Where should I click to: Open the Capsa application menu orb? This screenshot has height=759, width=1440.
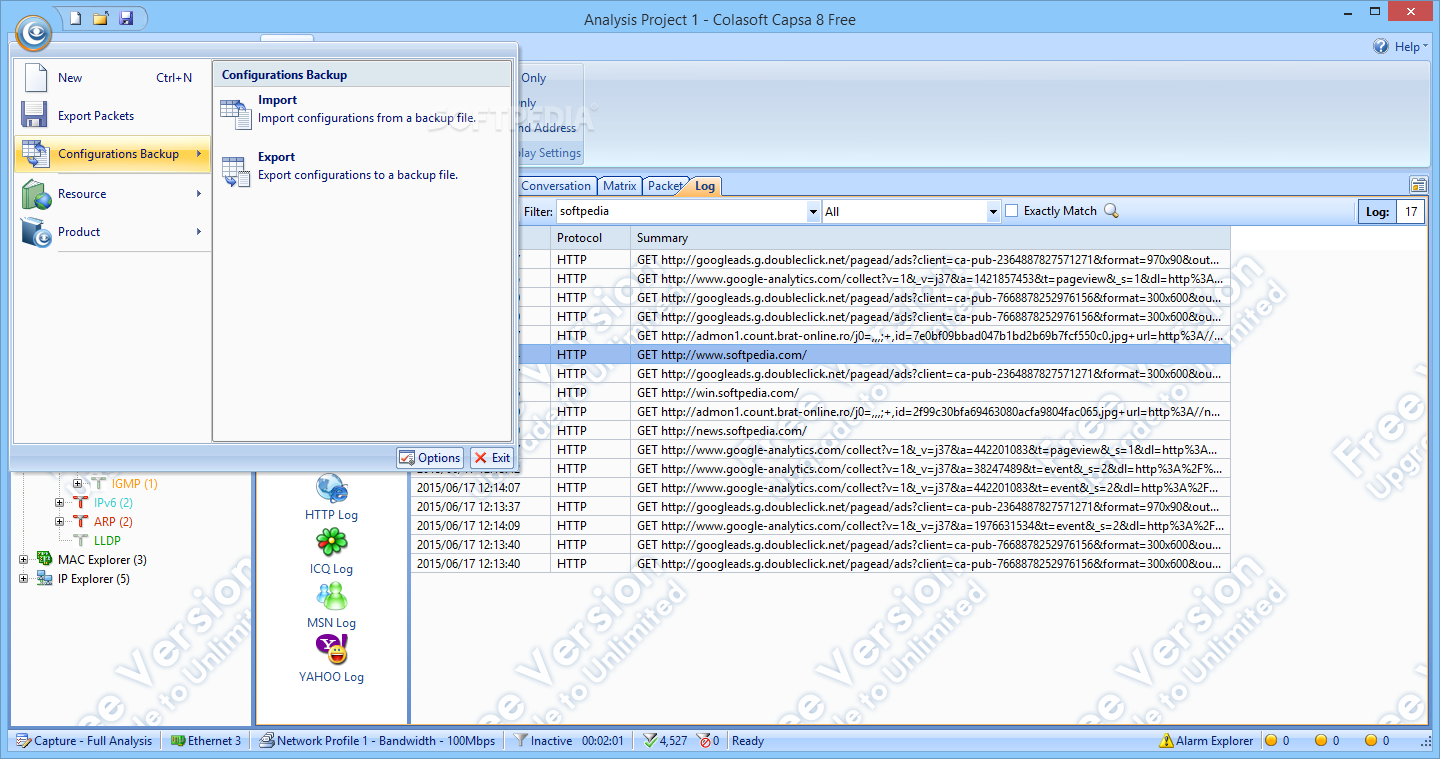[33, 33]
